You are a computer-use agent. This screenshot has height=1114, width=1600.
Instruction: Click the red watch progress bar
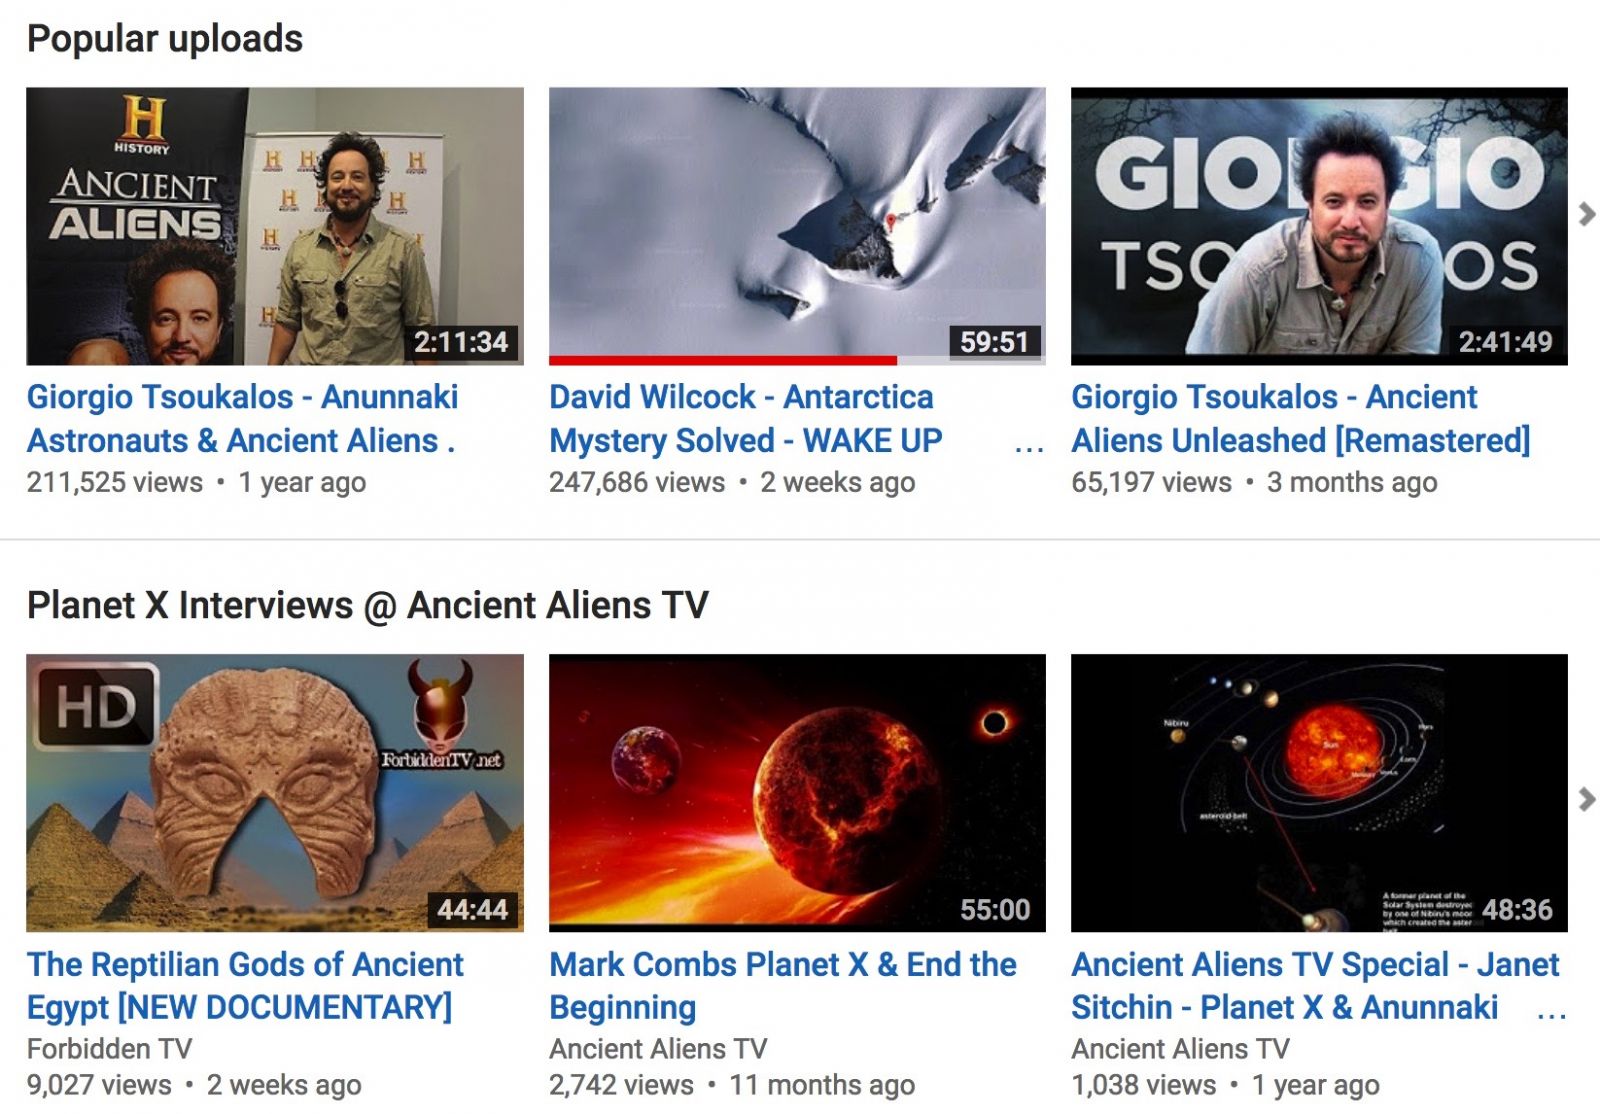coord(723,360)
